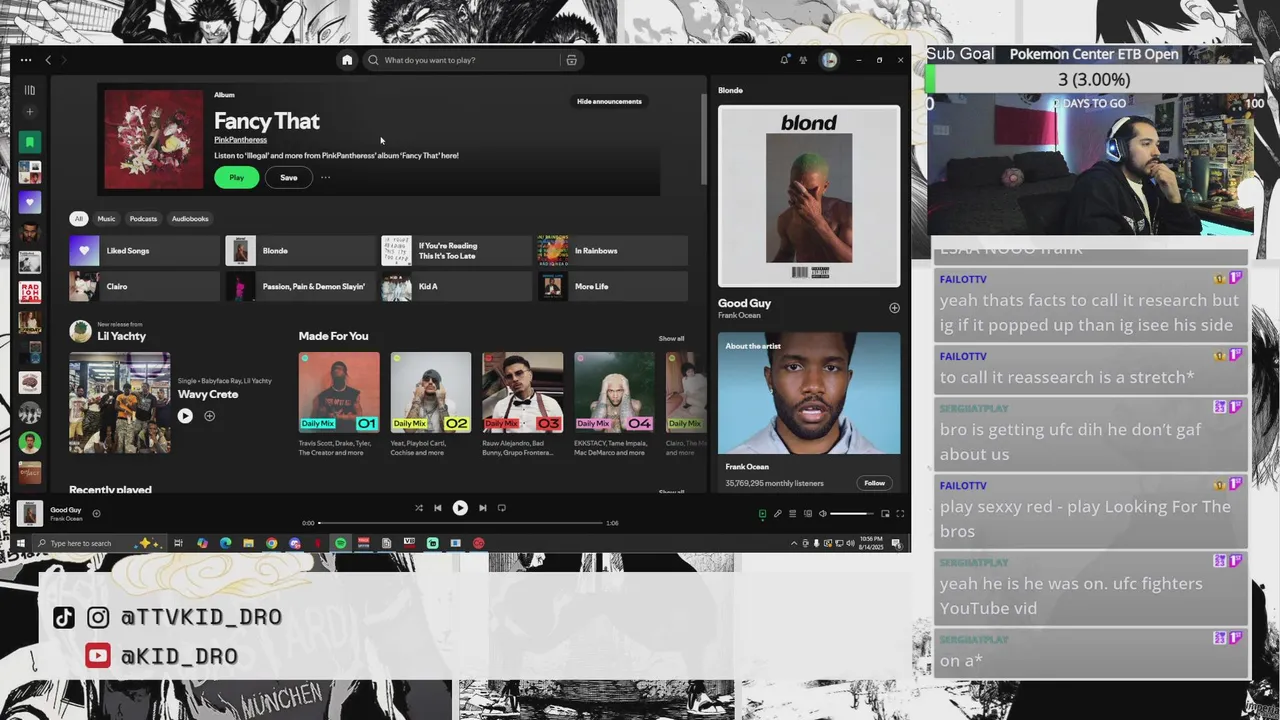
Task: Open the Blonde shortcut tile
Action: coord(300,251)
